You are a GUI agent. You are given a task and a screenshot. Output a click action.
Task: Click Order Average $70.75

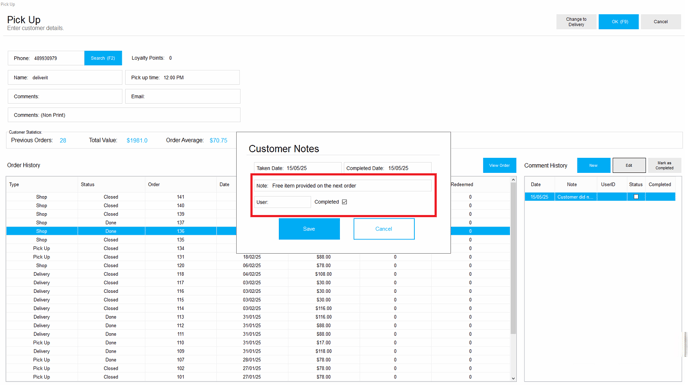click(x=219, y=140)
